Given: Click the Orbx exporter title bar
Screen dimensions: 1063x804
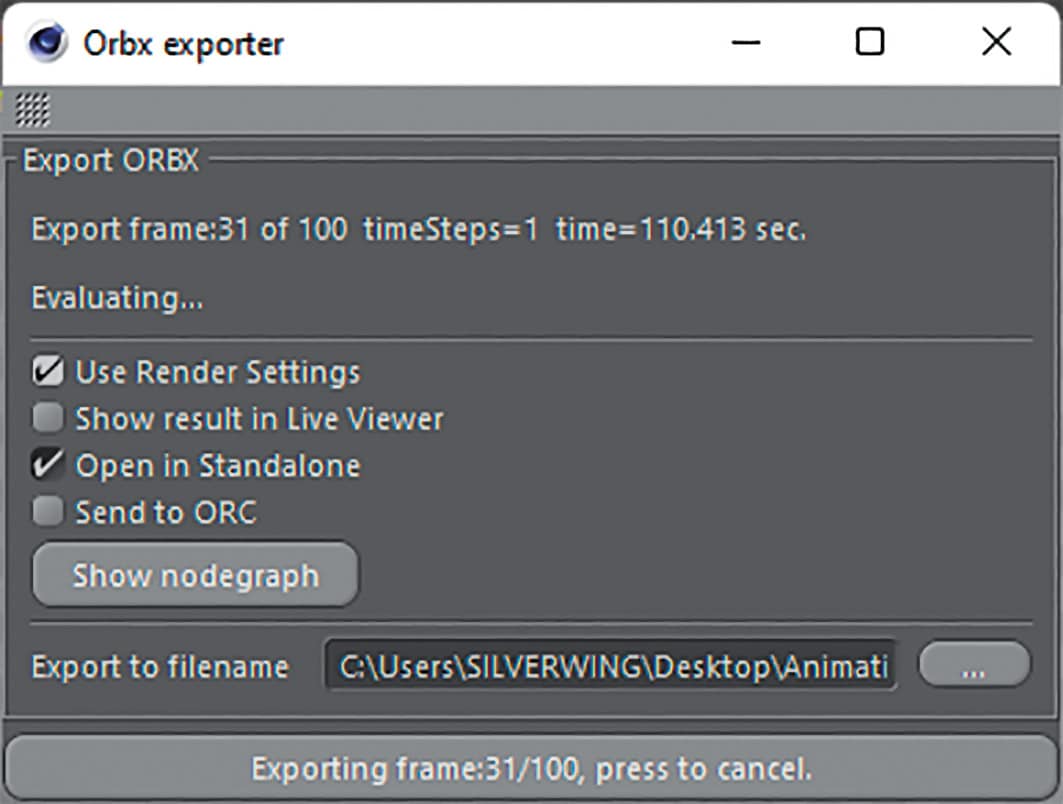Looking at the screenshot, I should click(x=400, y=43).
